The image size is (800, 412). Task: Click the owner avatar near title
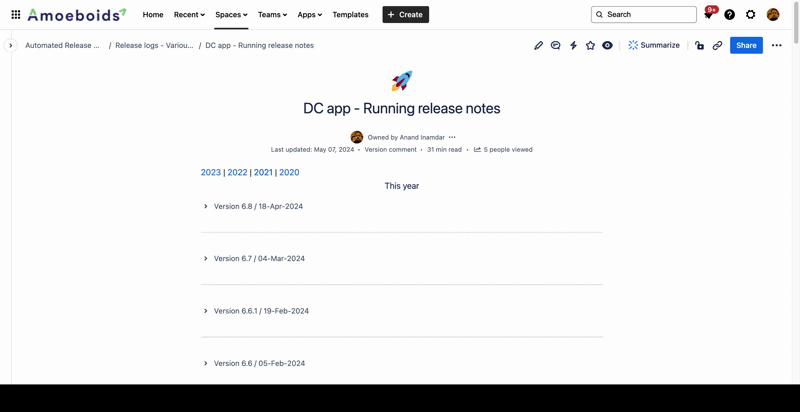pyautogui.click(x=357, y=137)
